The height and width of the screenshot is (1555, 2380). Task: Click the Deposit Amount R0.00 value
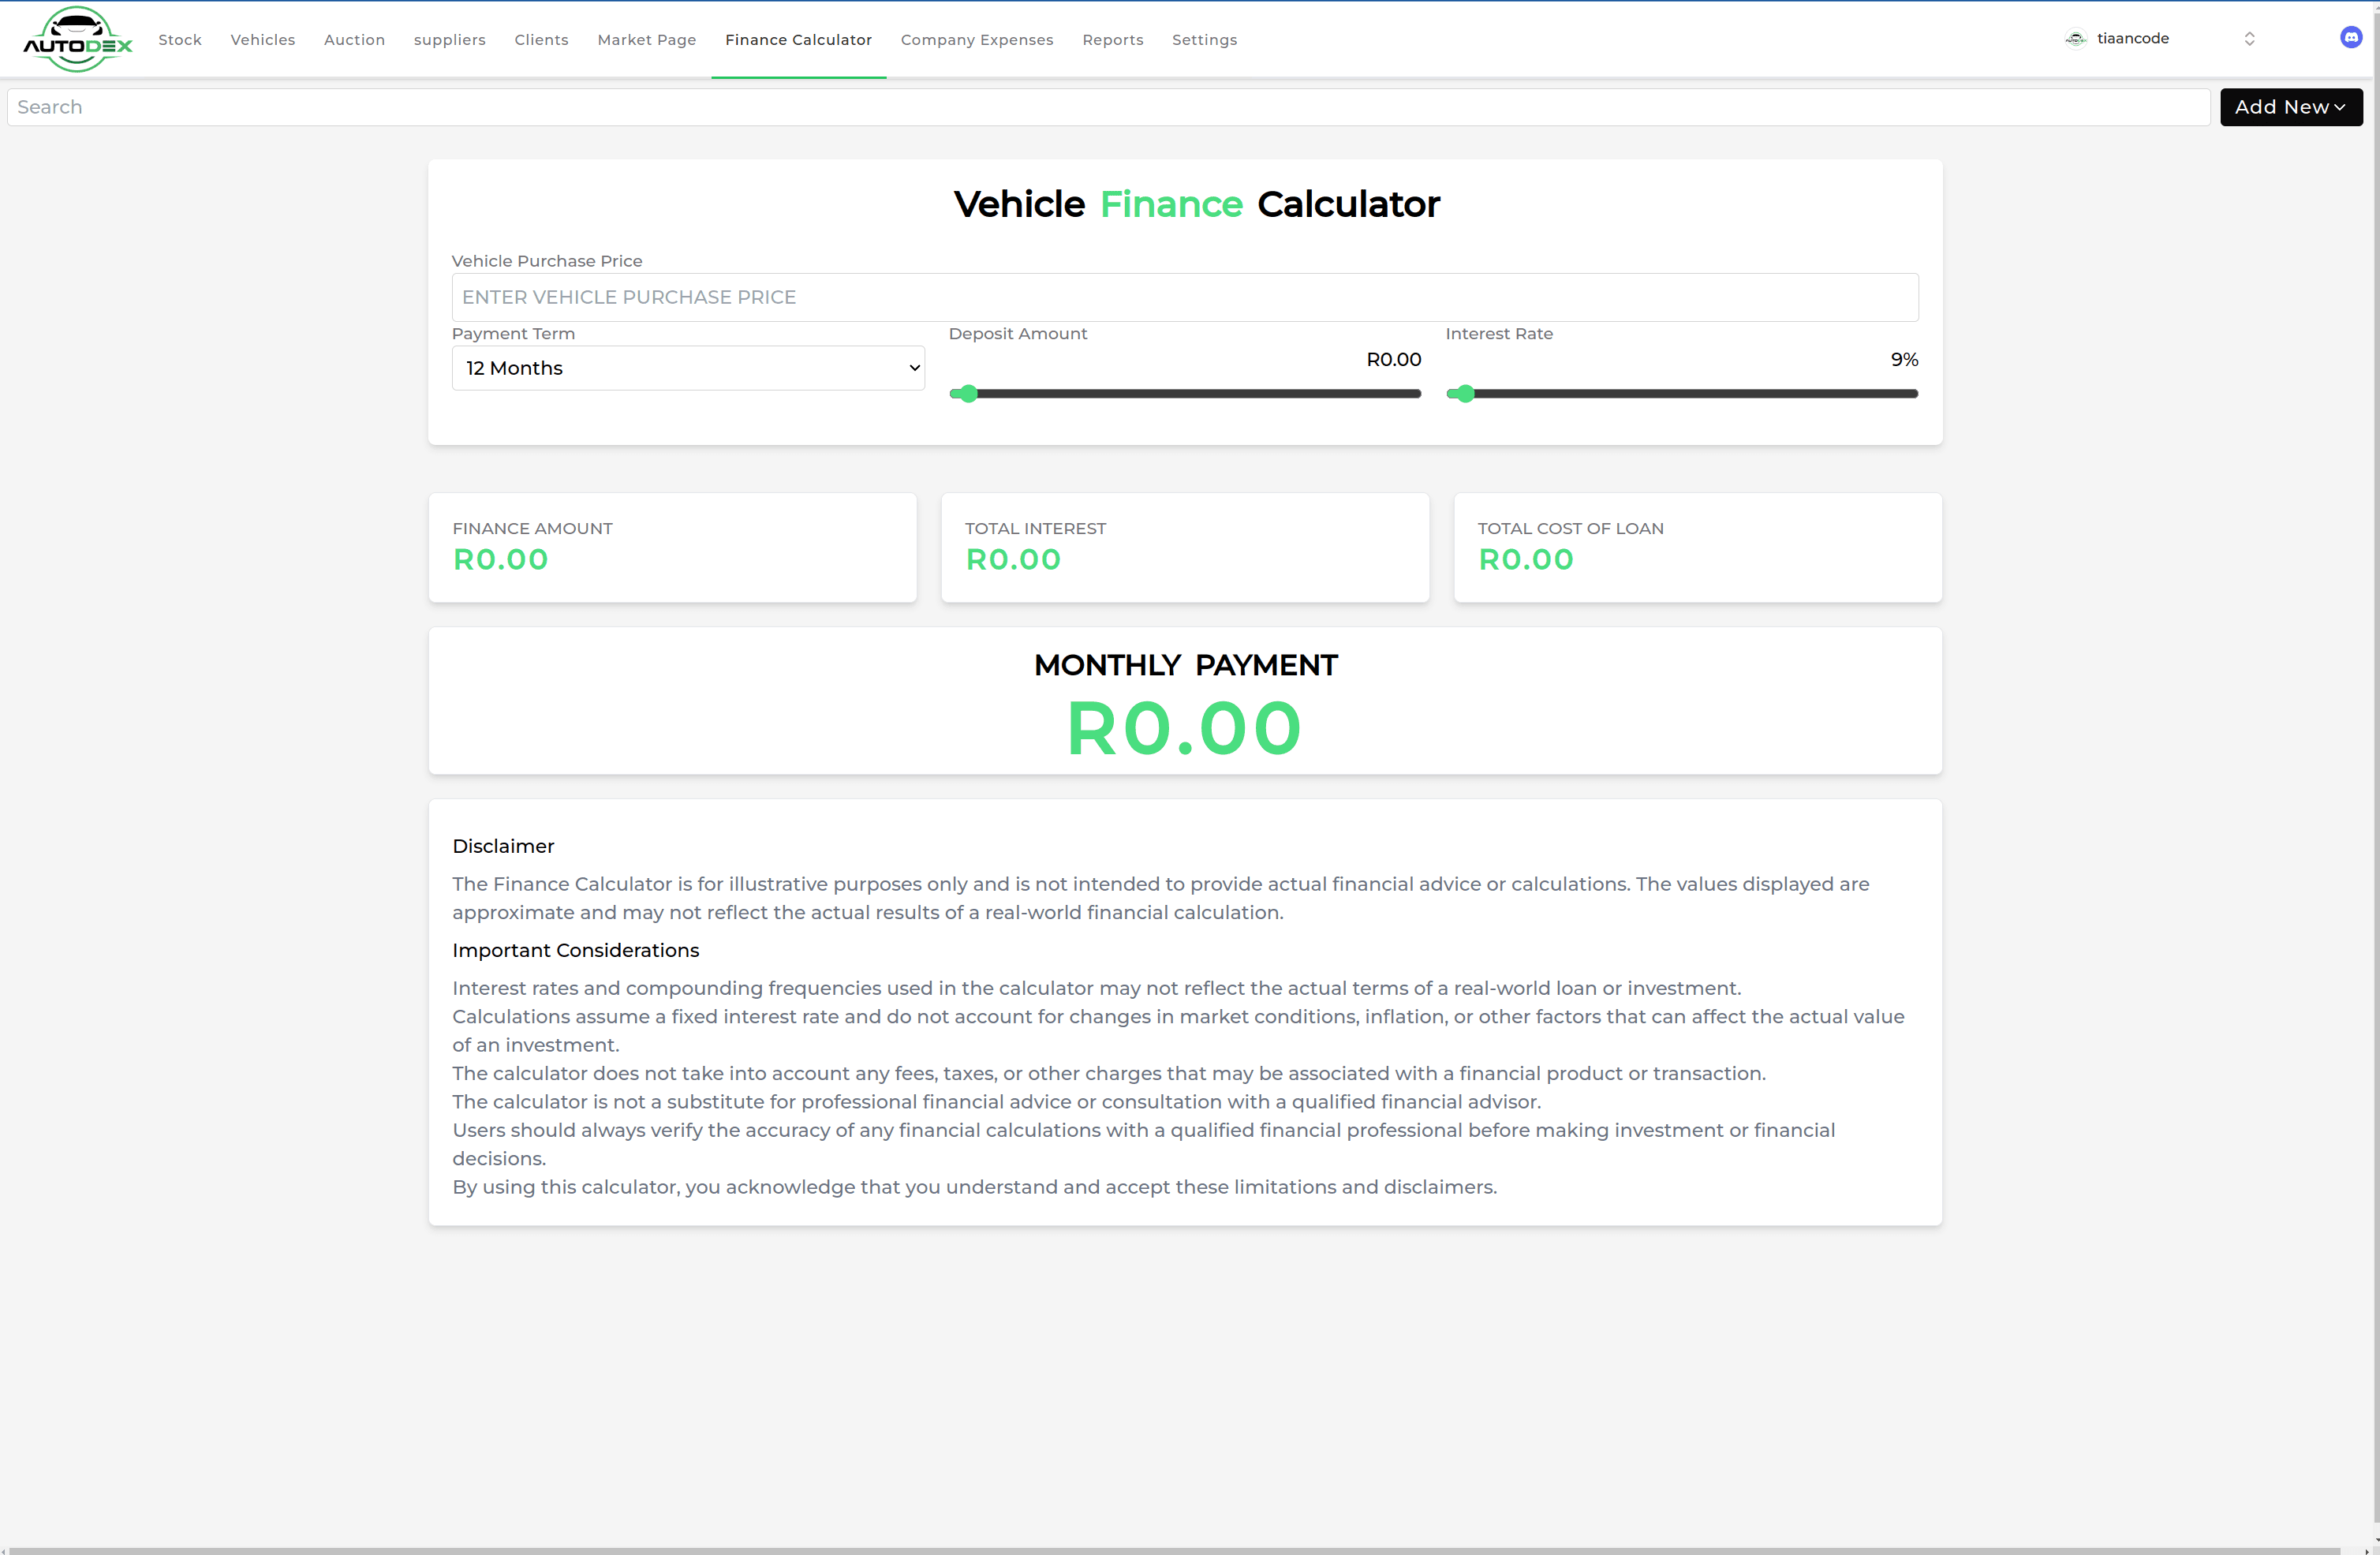(1394, 359)
